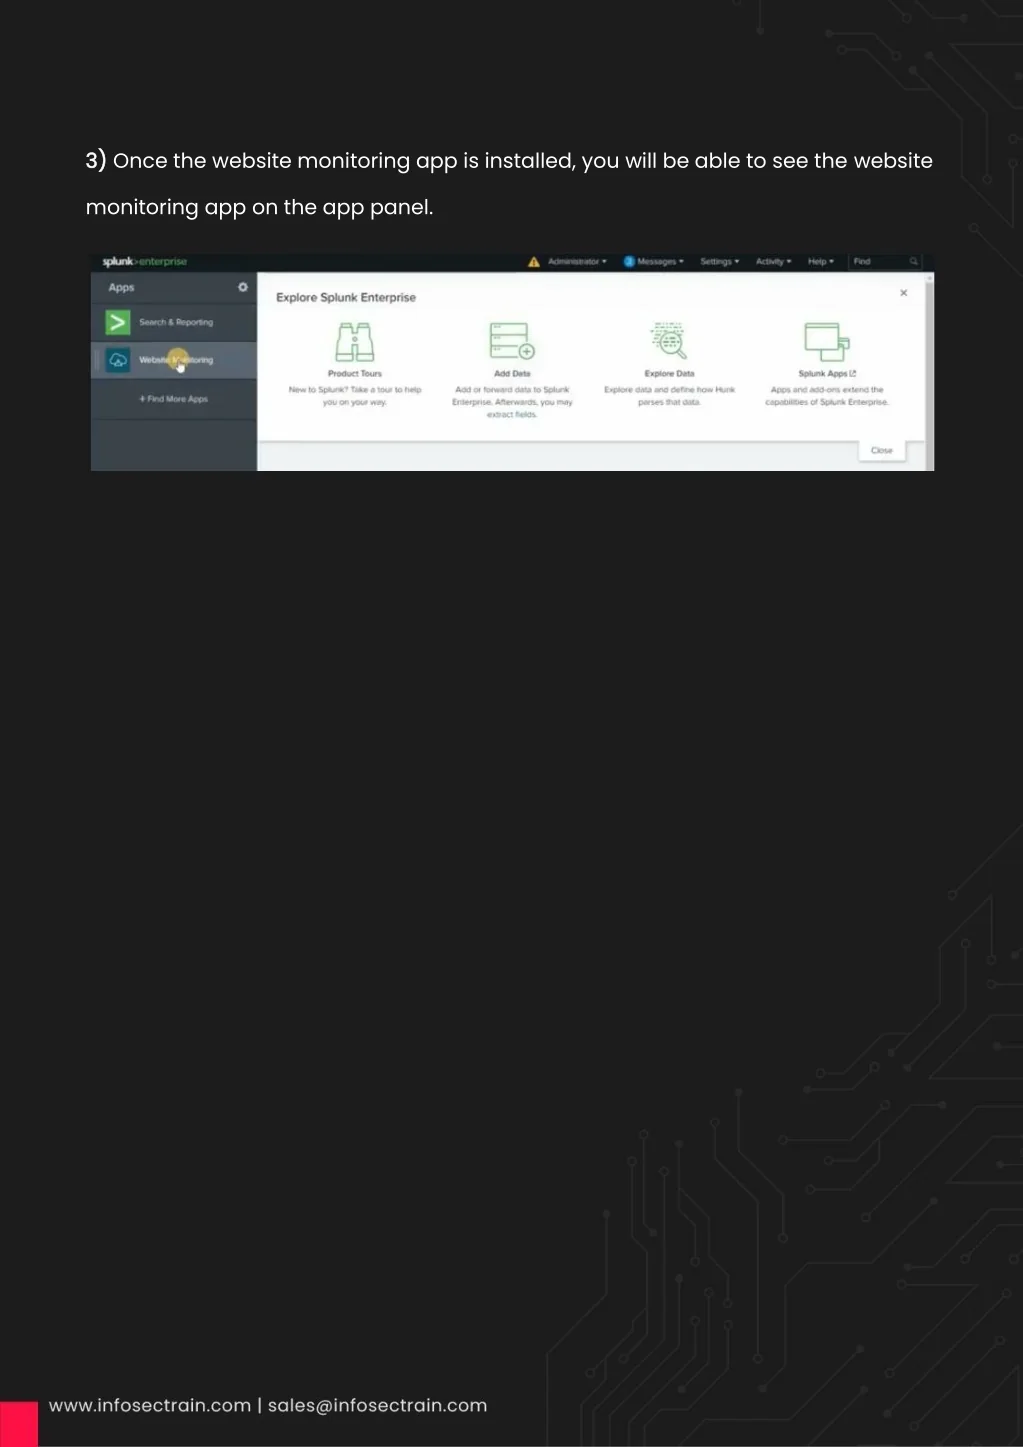Open the Activity dropdown menu
This screenshot has height=1447, width=1023.
773,262
